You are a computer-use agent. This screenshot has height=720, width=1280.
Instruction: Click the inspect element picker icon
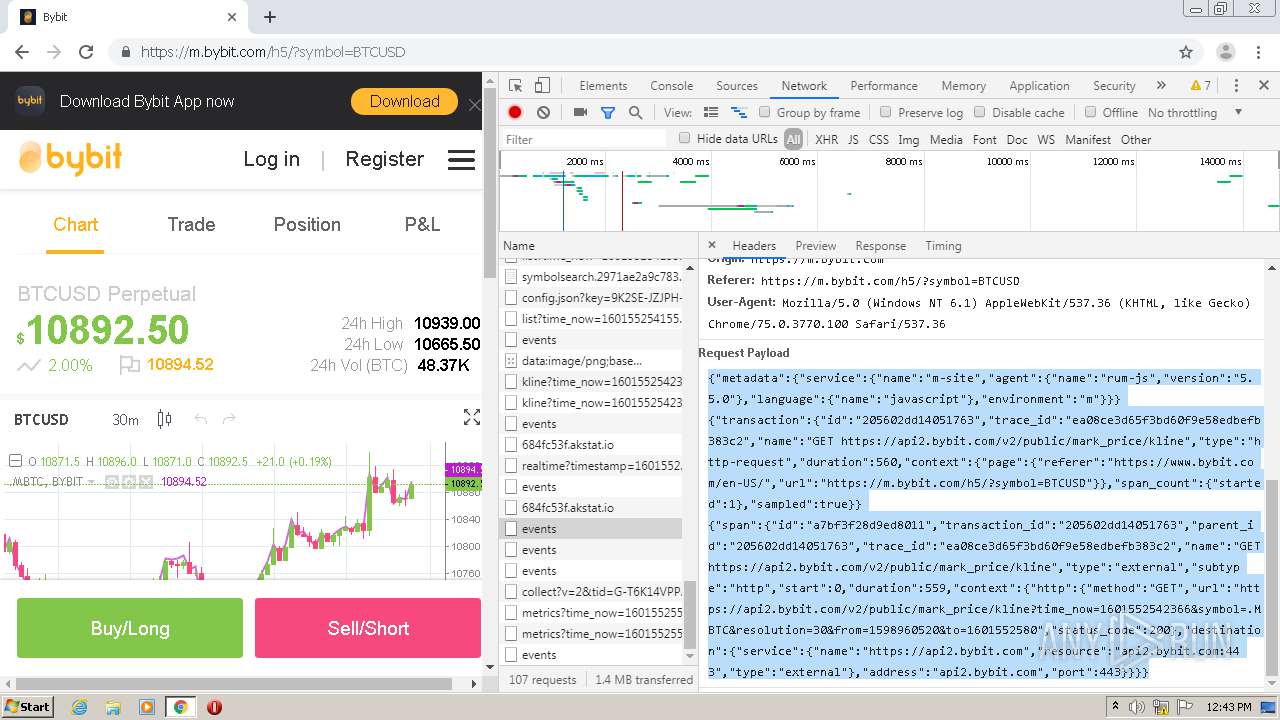pos(515,86)
